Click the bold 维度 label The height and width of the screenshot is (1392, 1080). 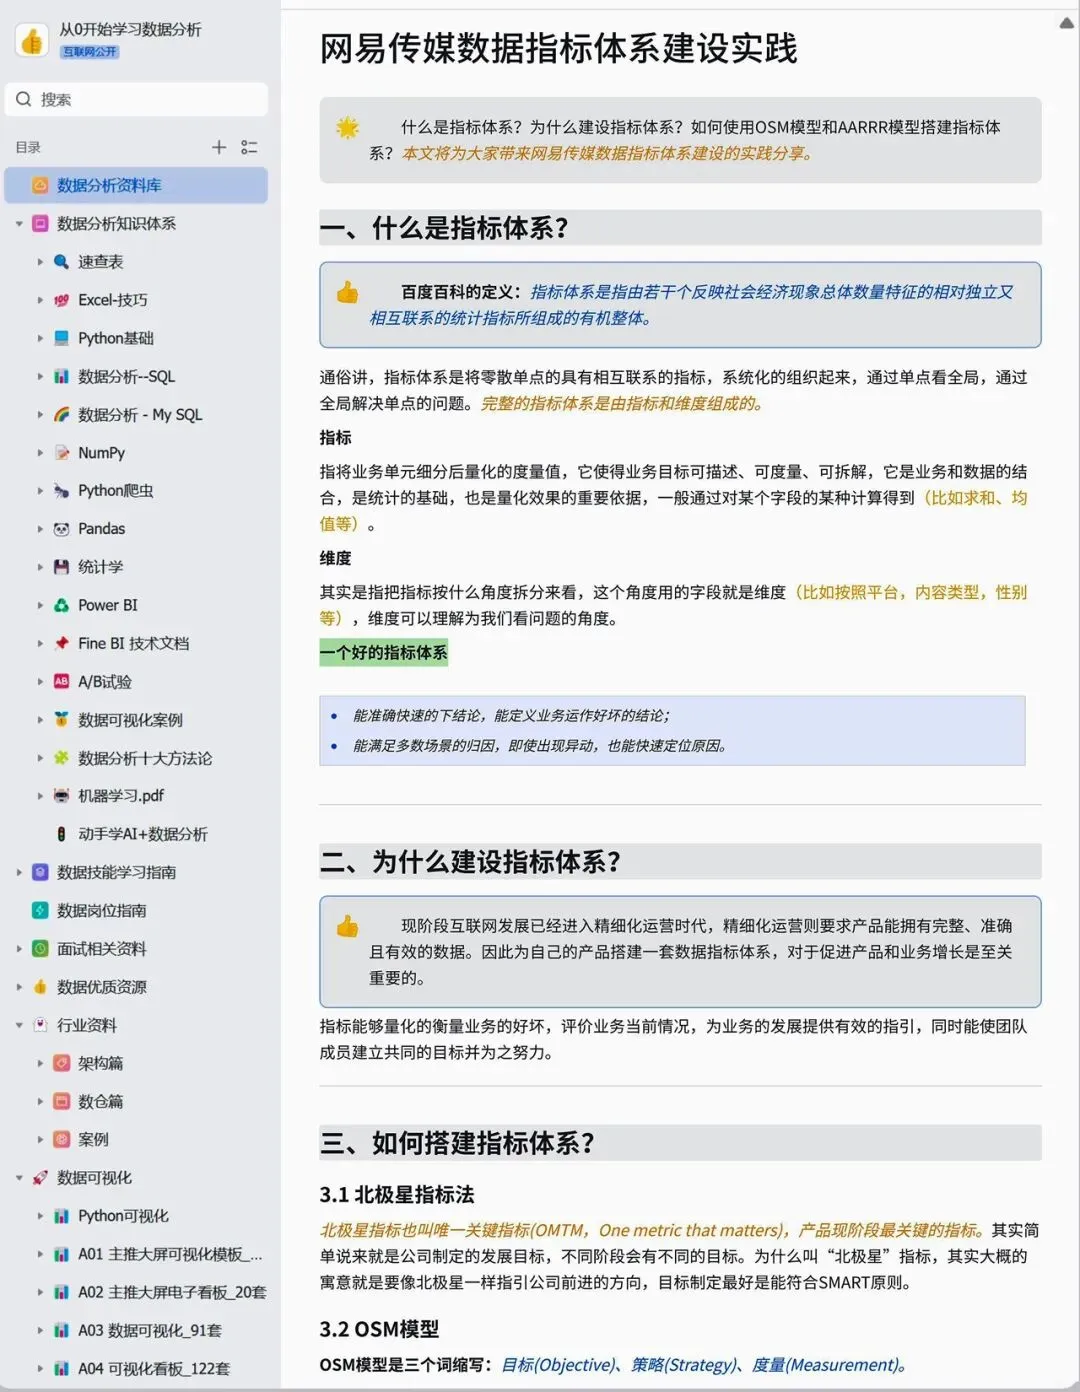click(x=335, y=558)
